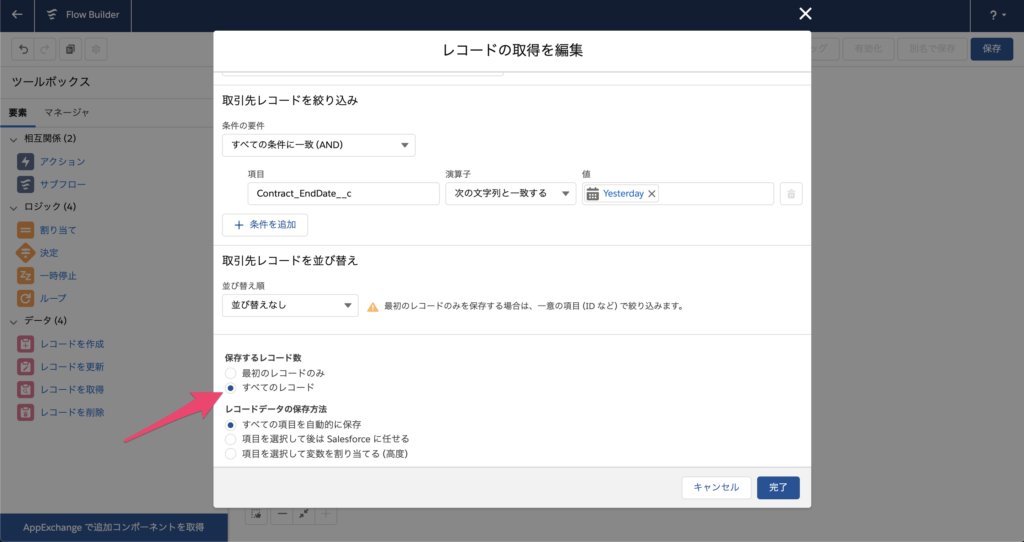This screenshot has height=542, width=1024.
Task: Switch to the 要素 tab
Action: click(18, 113)
